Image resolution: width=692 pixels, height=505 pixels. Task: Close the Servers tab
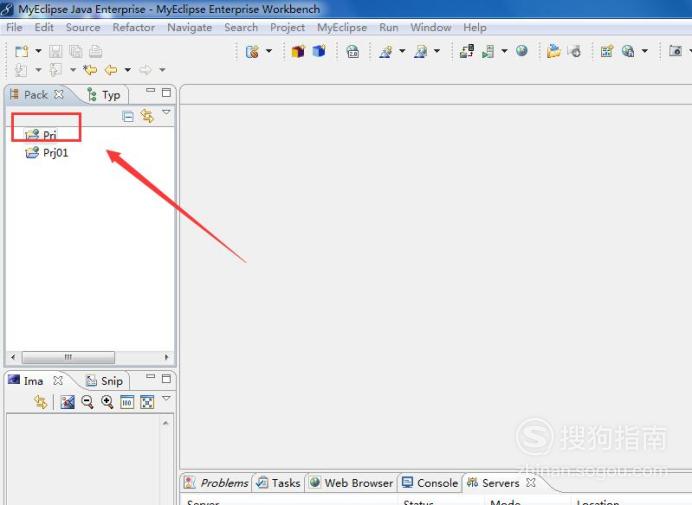click(x=531, y=483)
